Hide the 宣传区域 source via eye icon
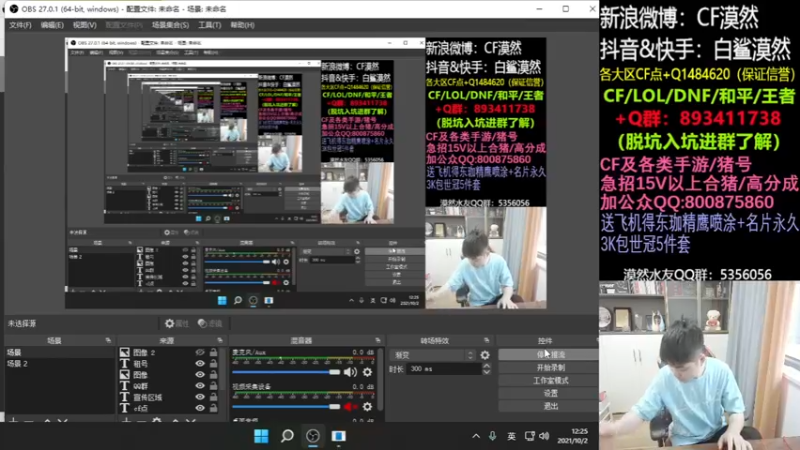Viewport: 800px width, 450px height. (200, 397)
